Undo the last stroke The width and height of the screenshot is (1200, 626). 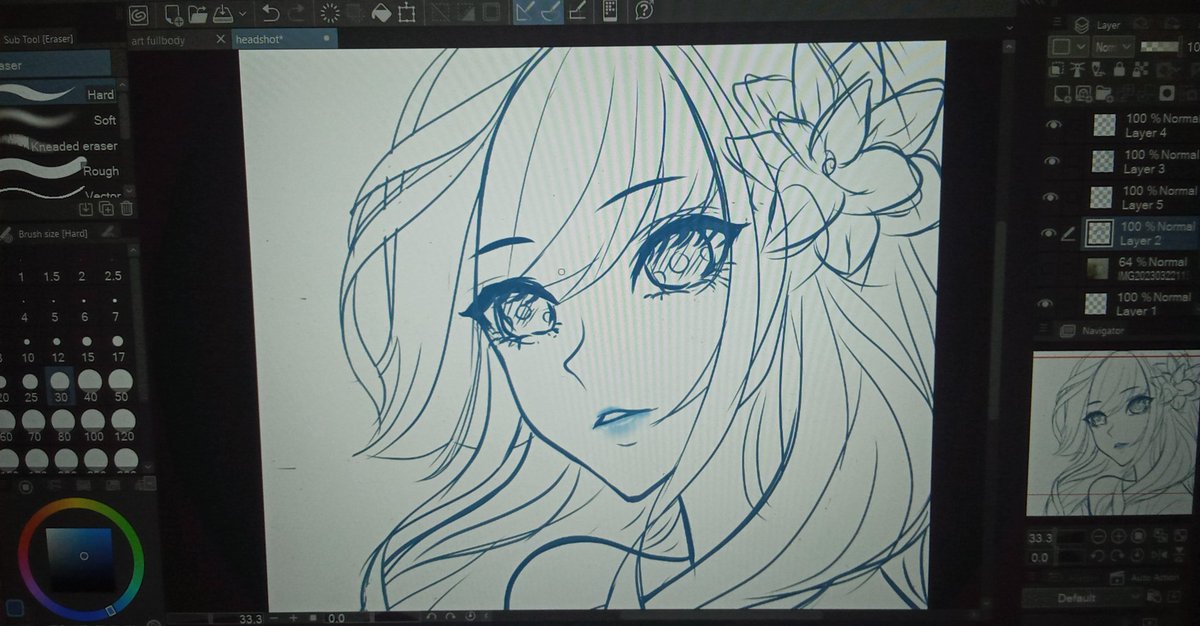(x=270, y=13)
